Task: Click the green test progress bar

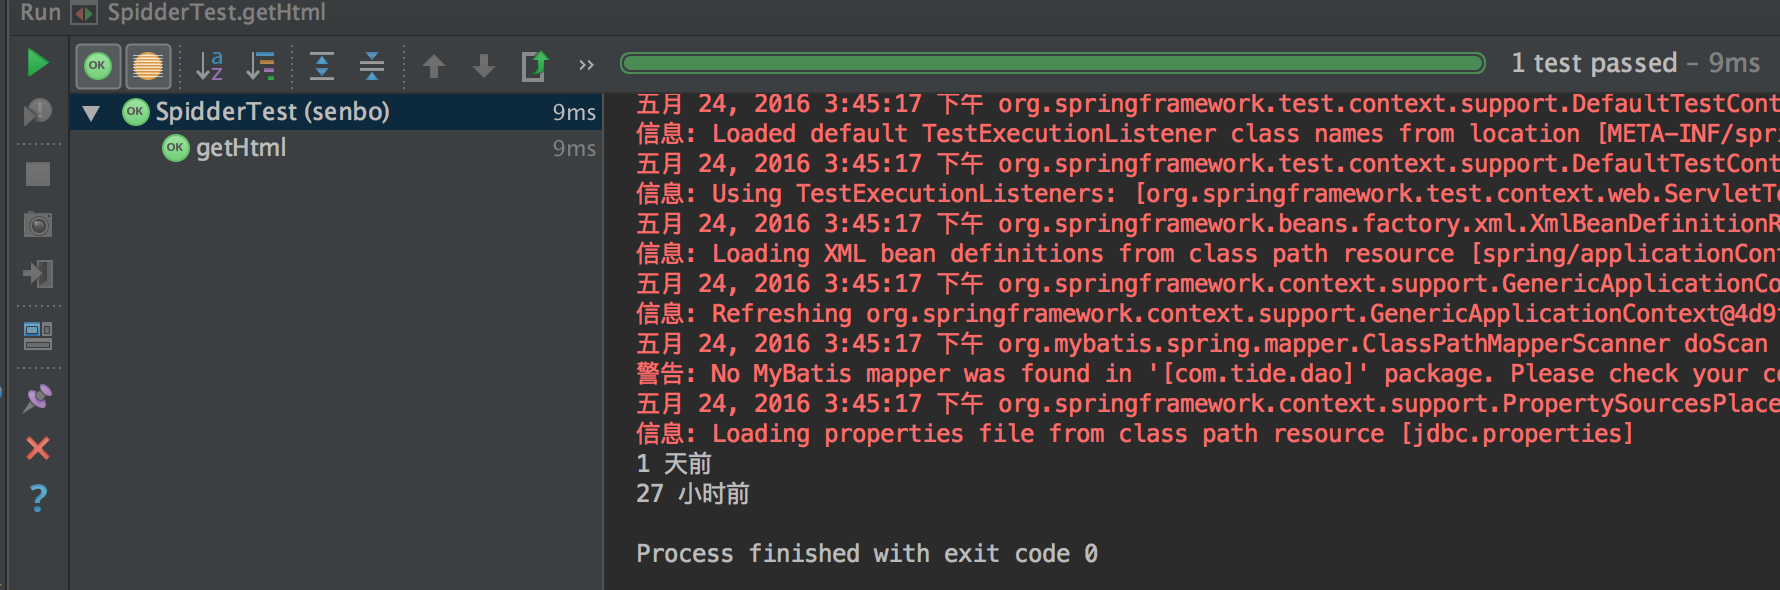Action: [x=1052, y=64]
